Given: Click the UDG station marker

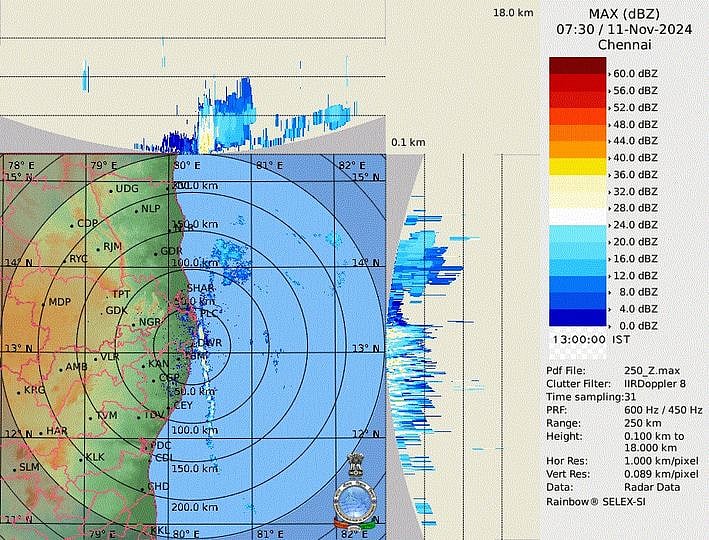Looking at the screenshot, I should coord(110,189).
